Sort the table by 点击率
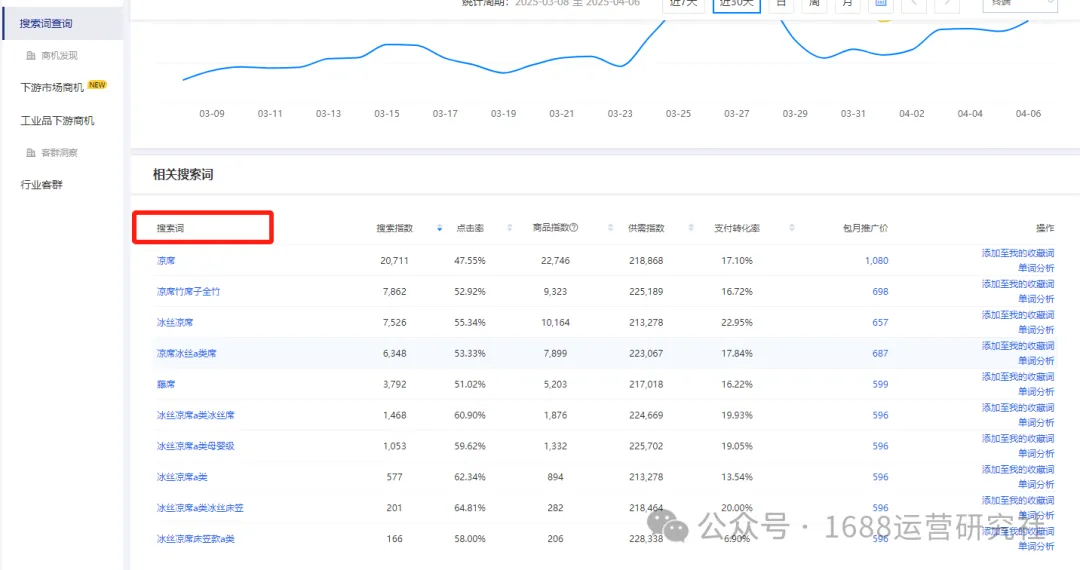1080x570 pixels. (510, 228)
